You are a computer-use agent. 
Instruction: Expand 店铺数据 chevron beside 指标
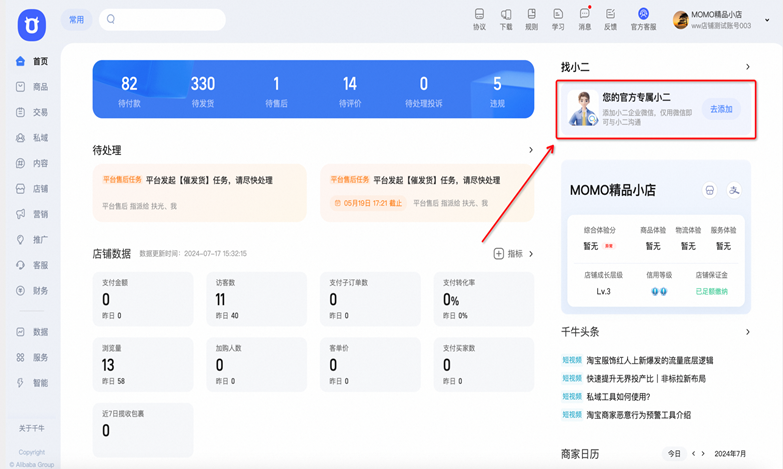click(x=531, y=254)
